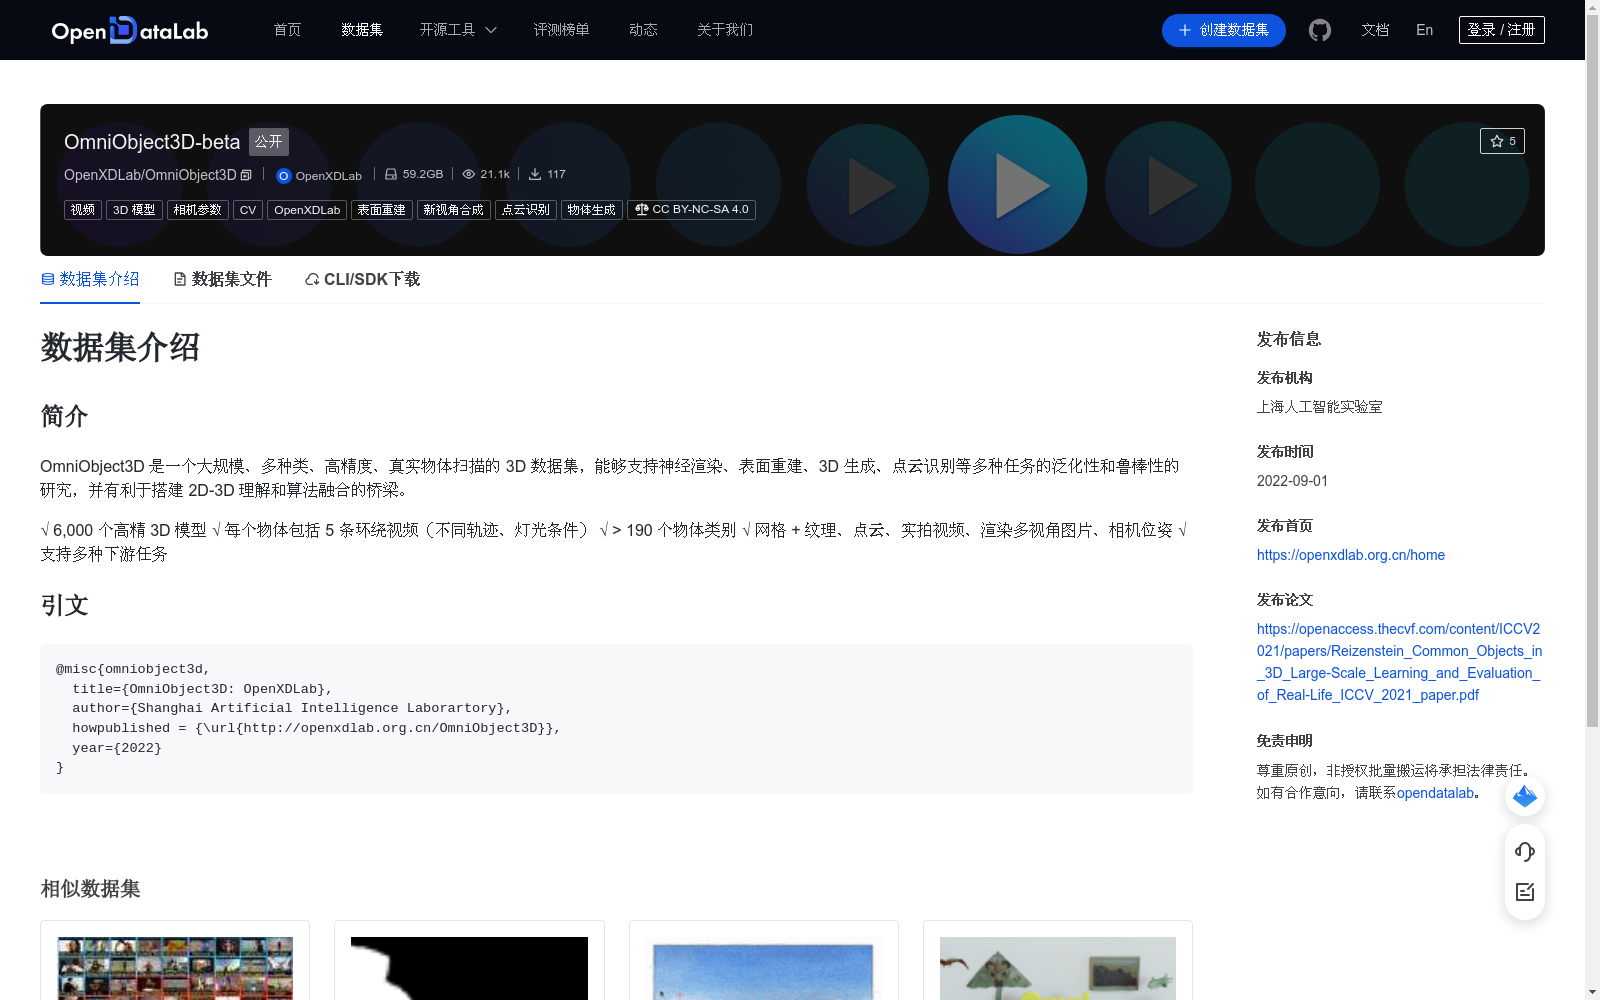This screenshot has width=1600, height=1000.
Task: Open first similar dataset thumbnail with photo grid
Action: (175, 967)
